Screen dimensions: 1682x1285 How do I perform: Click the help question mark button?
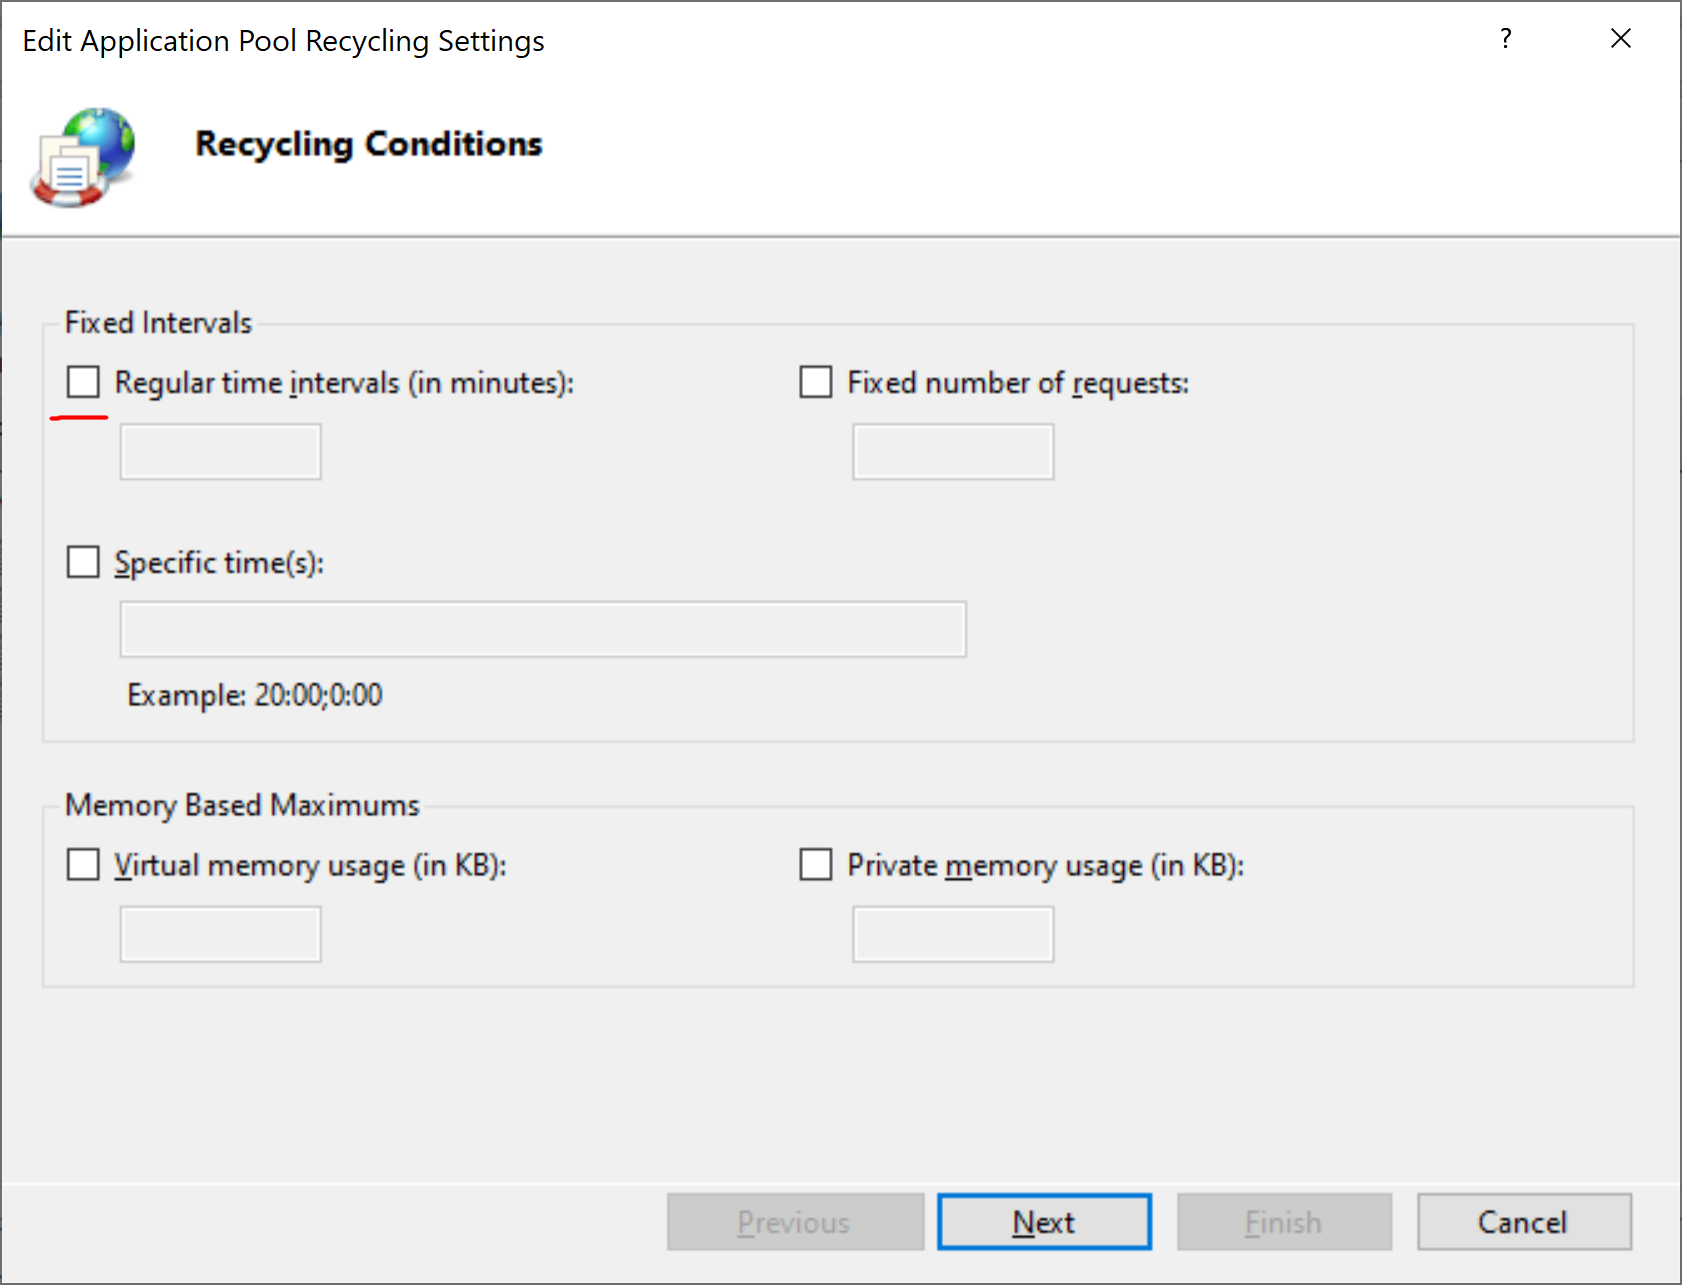(1505, 39)
